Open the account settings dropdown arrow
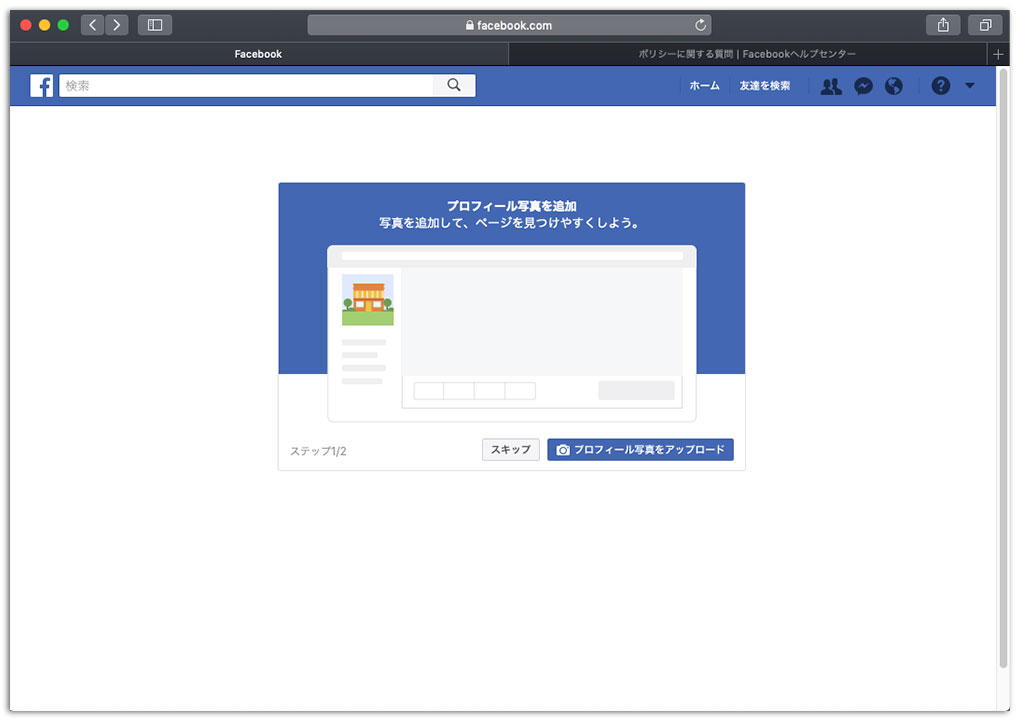 [x=970, y=86]
